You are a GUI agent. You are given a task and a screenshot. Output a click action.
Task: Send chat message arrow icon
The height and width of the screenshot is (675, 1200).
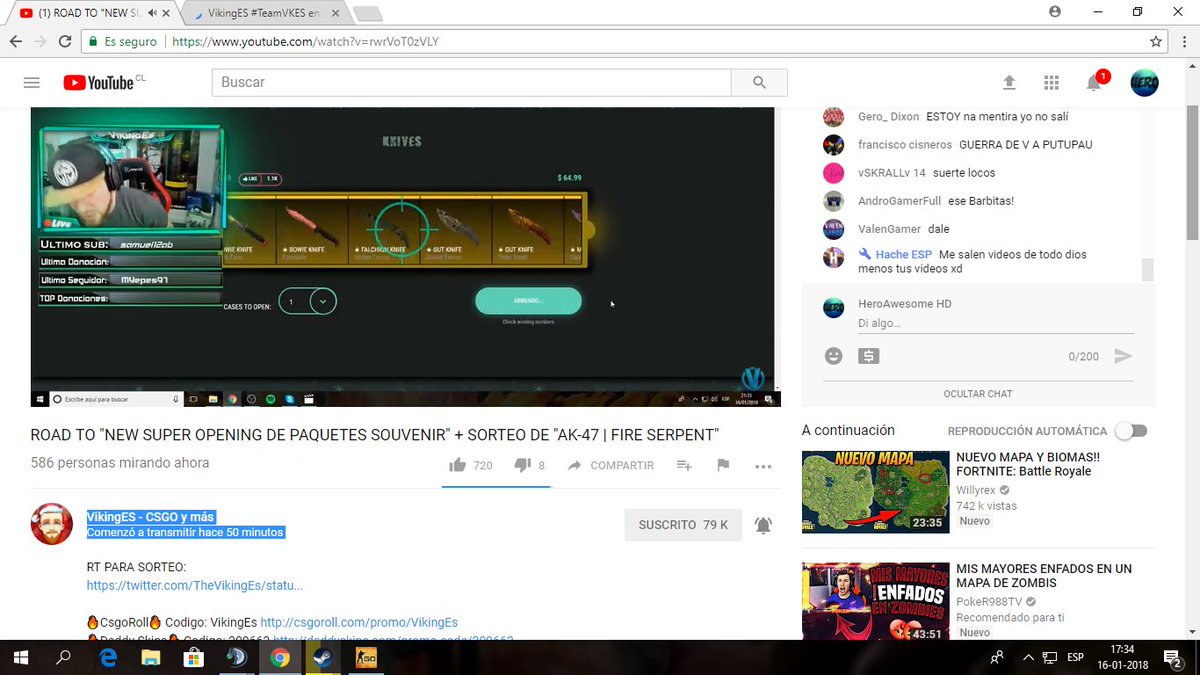[x=1124, y=356]
